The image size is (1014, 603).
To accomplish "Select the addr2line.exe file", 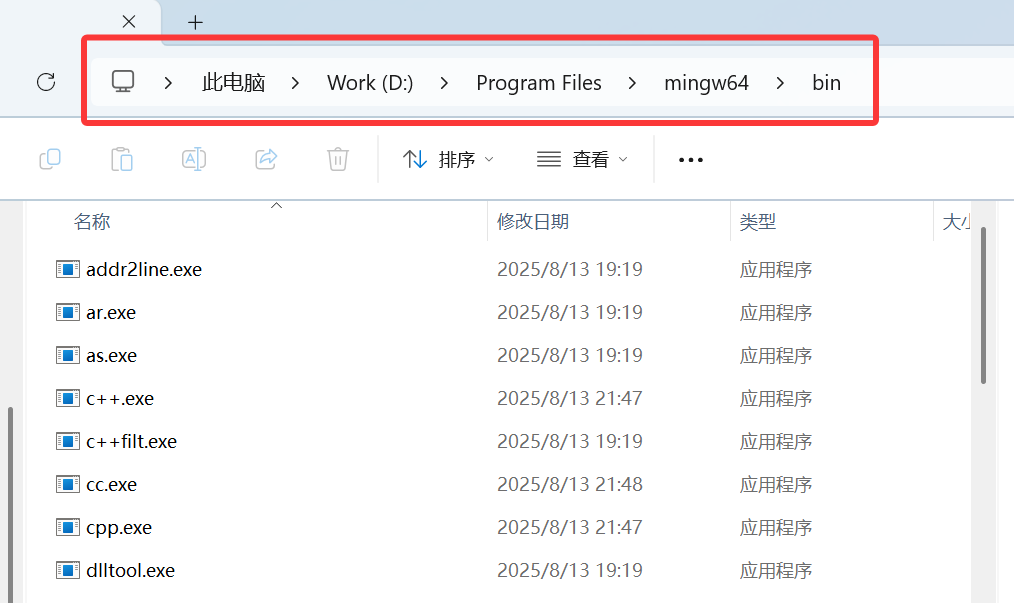I will click(144, 269).
